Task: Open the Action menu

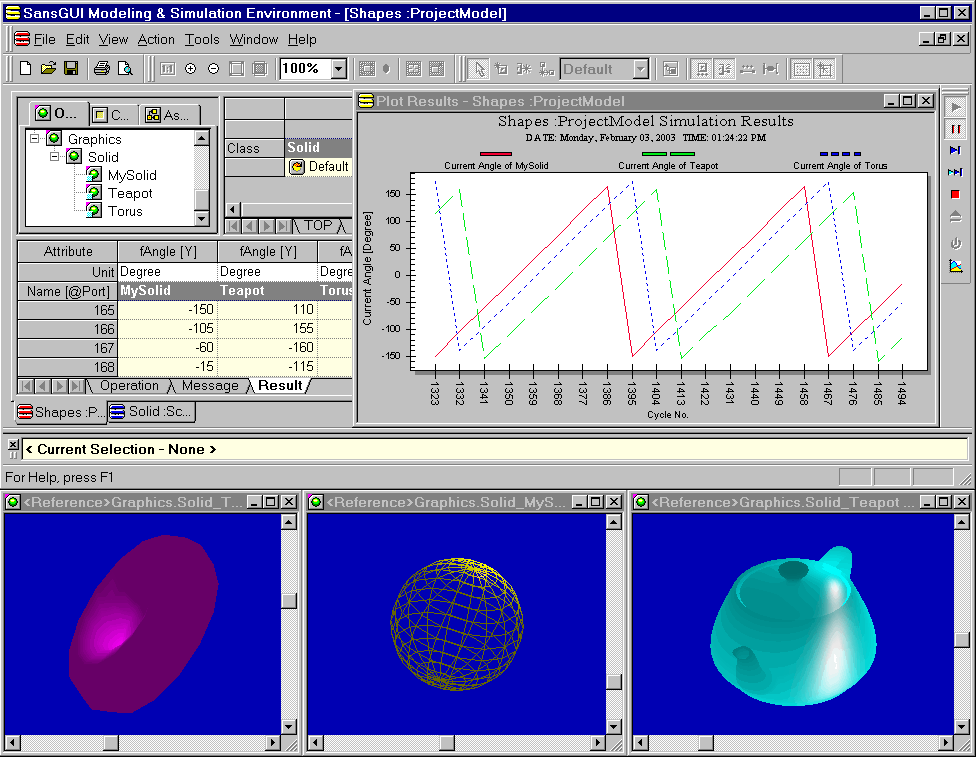Action: click(156, 40)
